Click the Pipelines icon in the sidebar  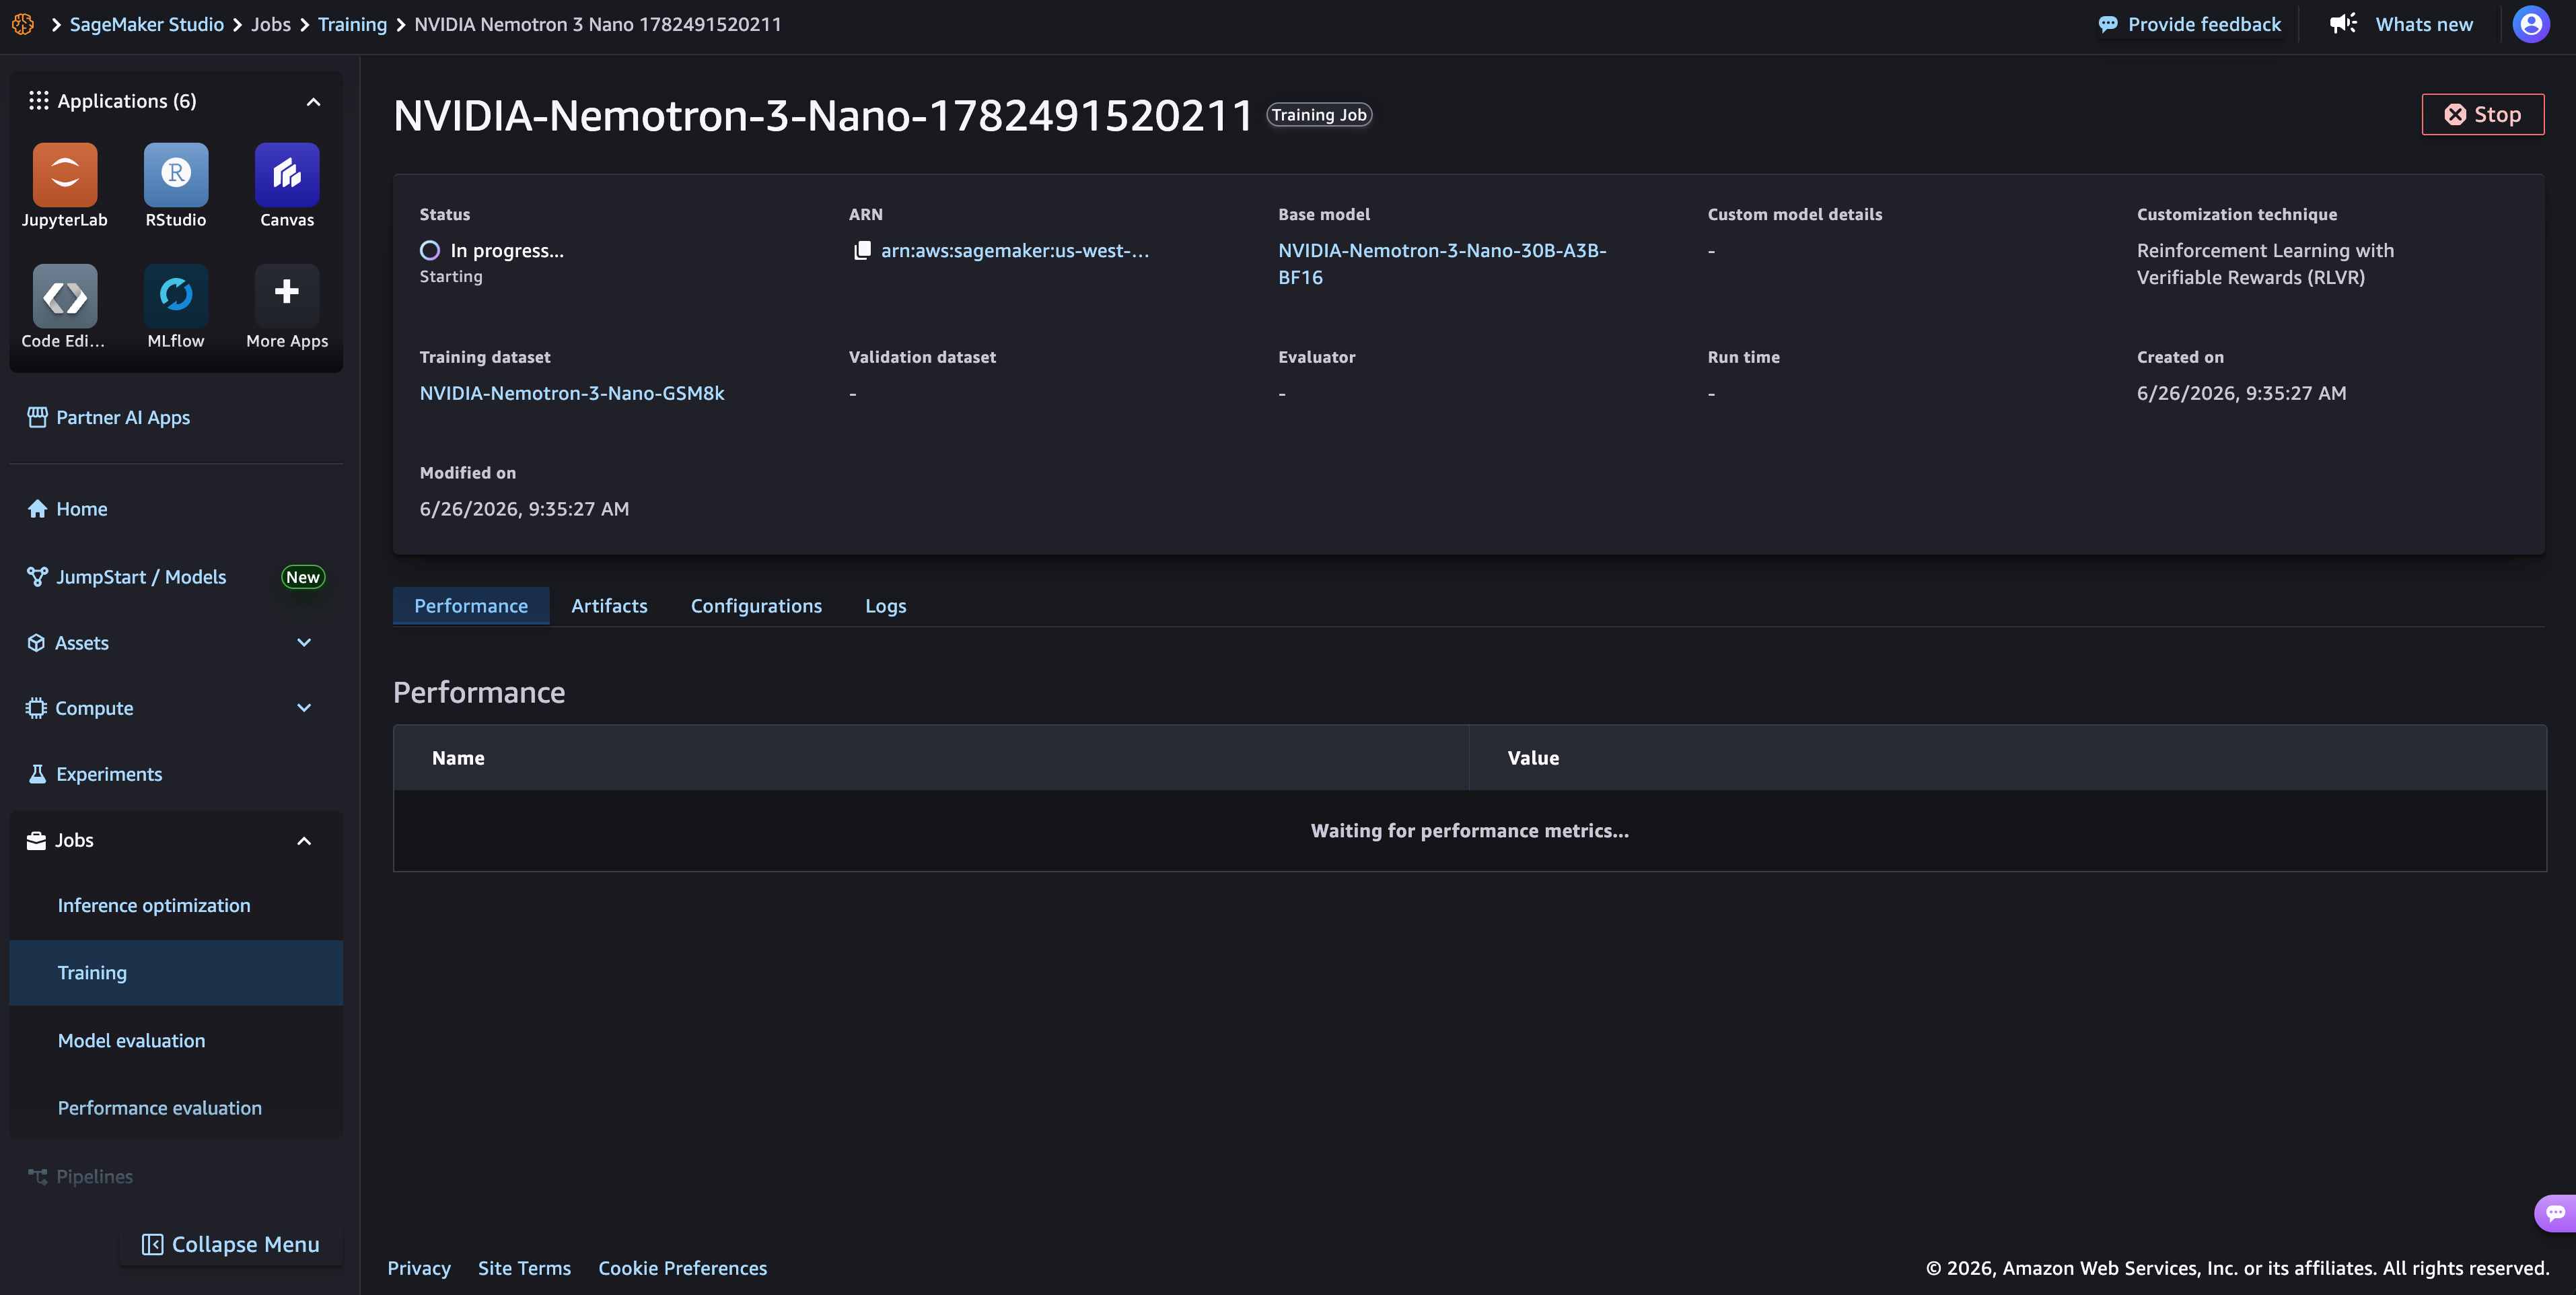(37, 1177)
